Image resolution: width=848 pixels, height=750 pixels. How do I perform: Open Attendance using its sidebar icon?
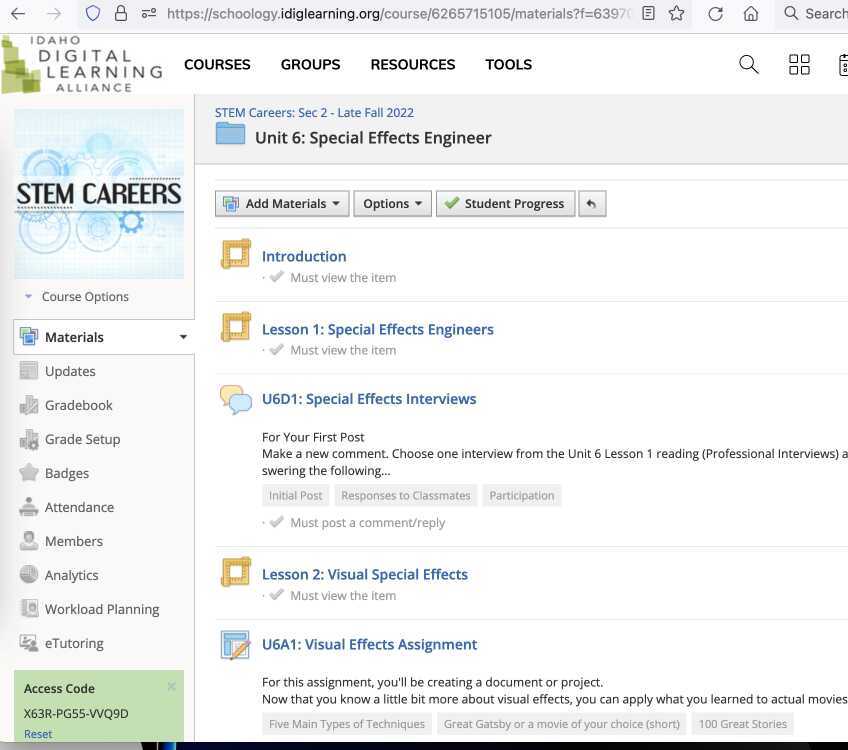coord(29,507)
